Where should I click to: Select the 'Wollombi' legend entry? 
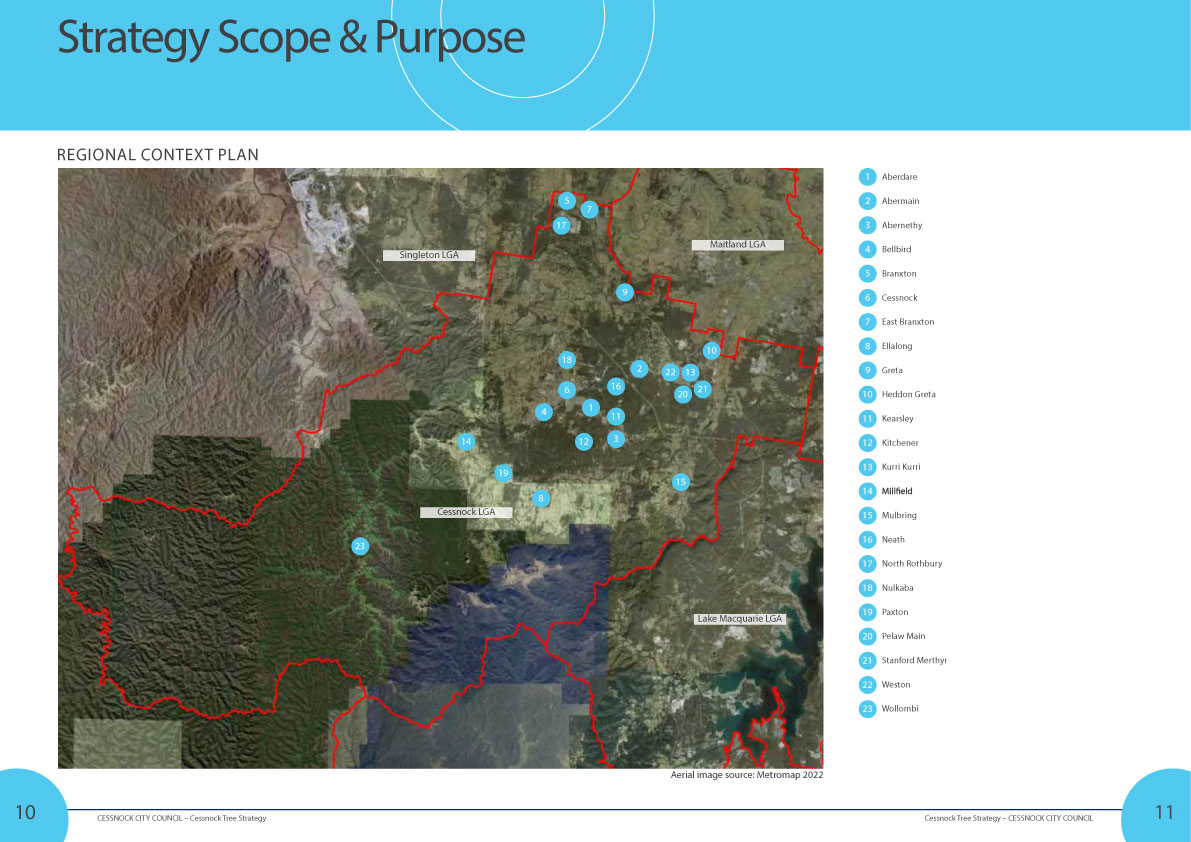coord(900,708)
